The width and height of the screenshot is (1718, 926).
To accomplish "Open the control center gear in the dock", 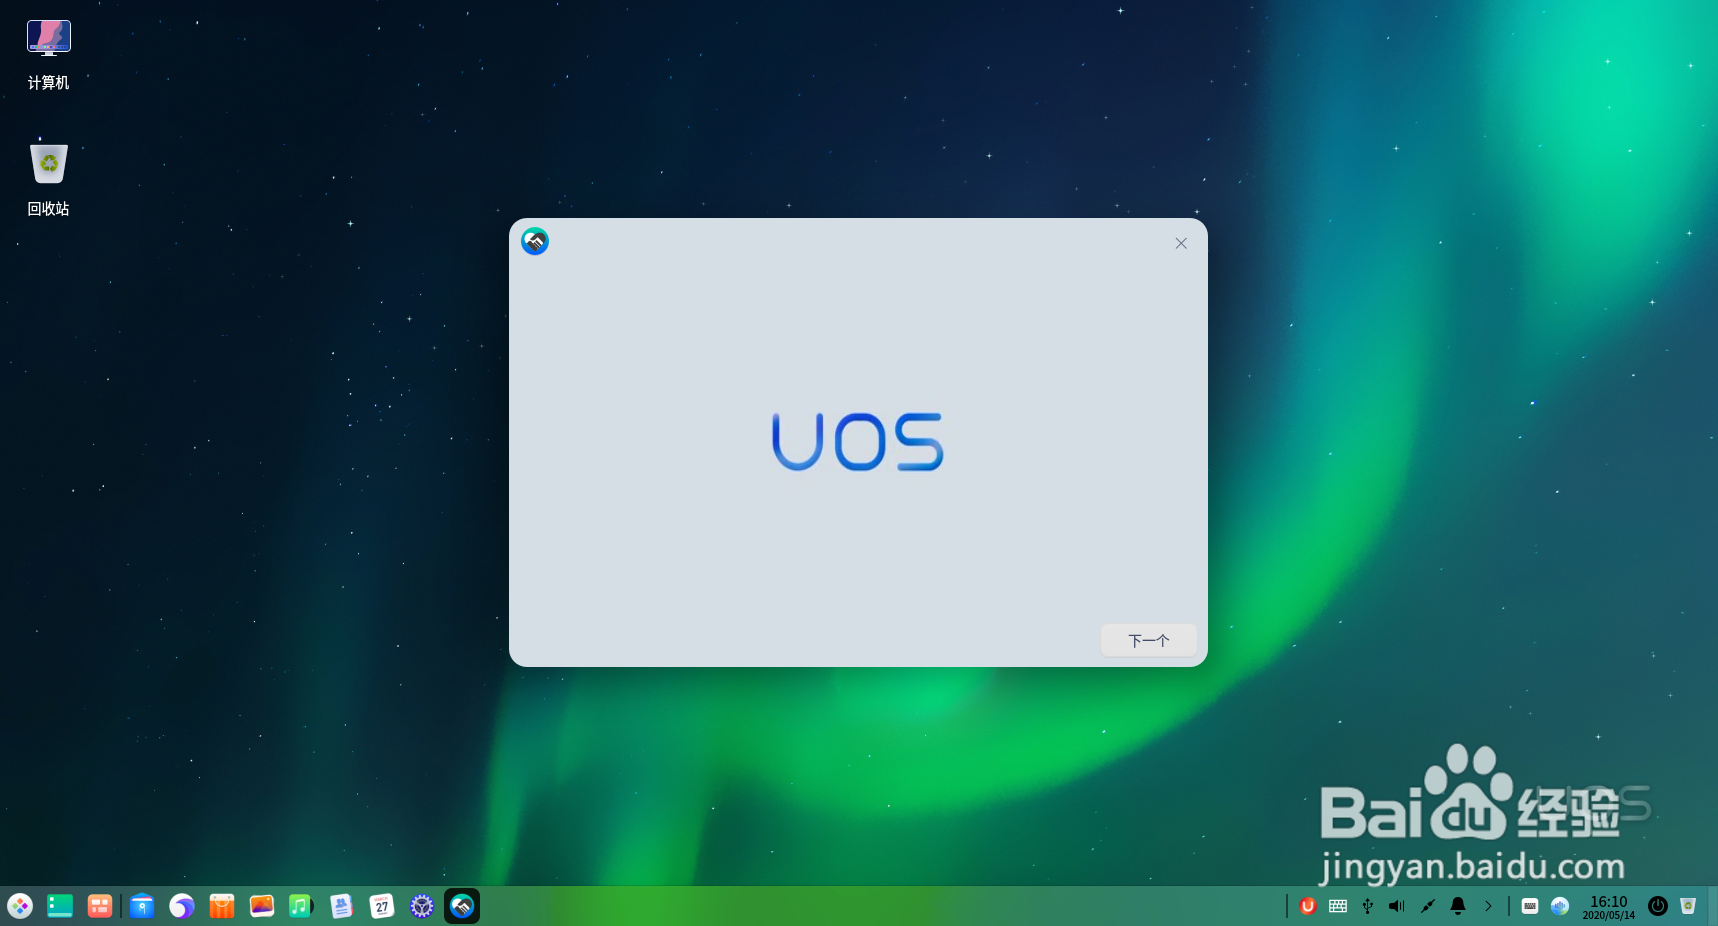I will (422, 906).
